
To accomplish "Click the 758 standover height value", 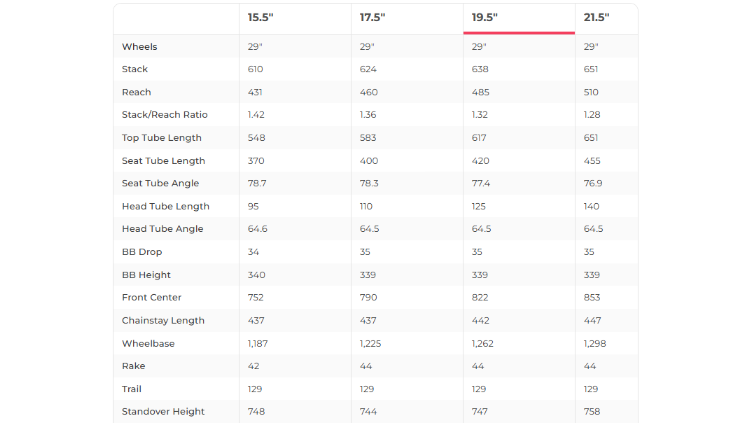I will click(593, 411).
